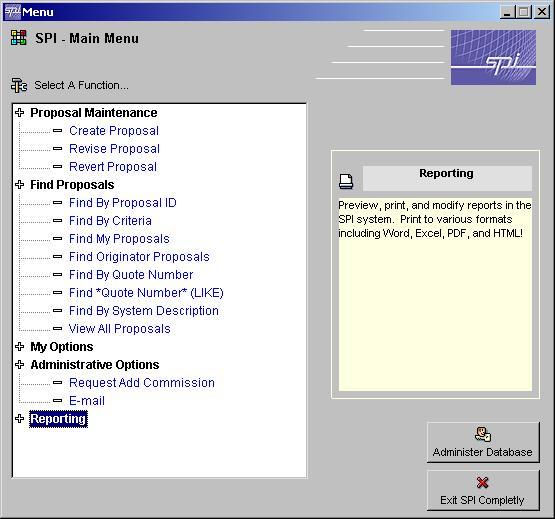Select Find By Criteria
Image resolution: width=555 pixels, height=519 pixels.
point(110,221)
